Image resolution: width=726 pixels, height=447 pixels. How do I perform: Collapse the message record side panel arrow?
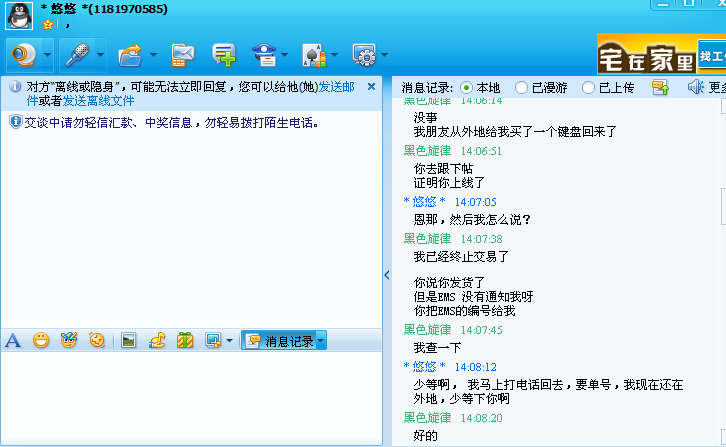tap(387, 275)
